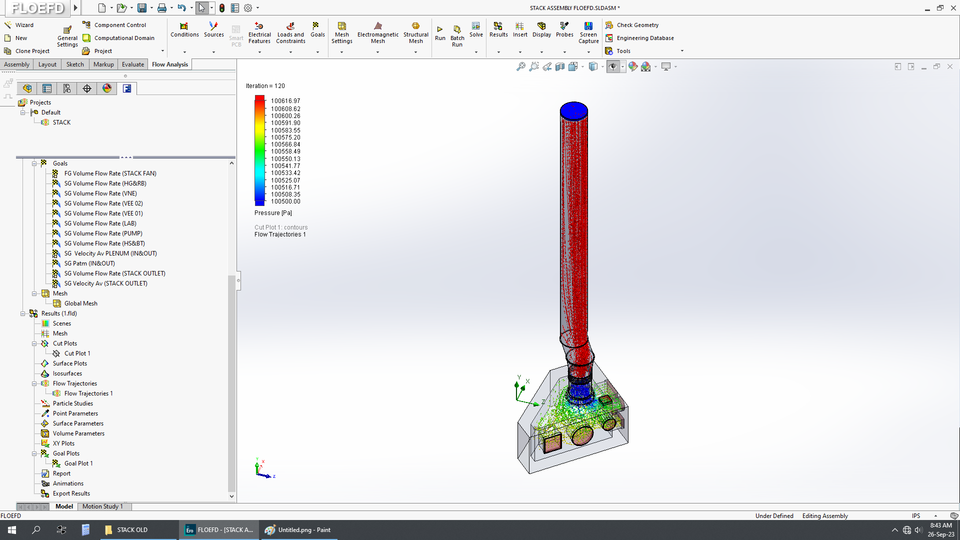This screenshot has width=960, height=540.
Task: Click the Print icon
Action: pos(162,8)
